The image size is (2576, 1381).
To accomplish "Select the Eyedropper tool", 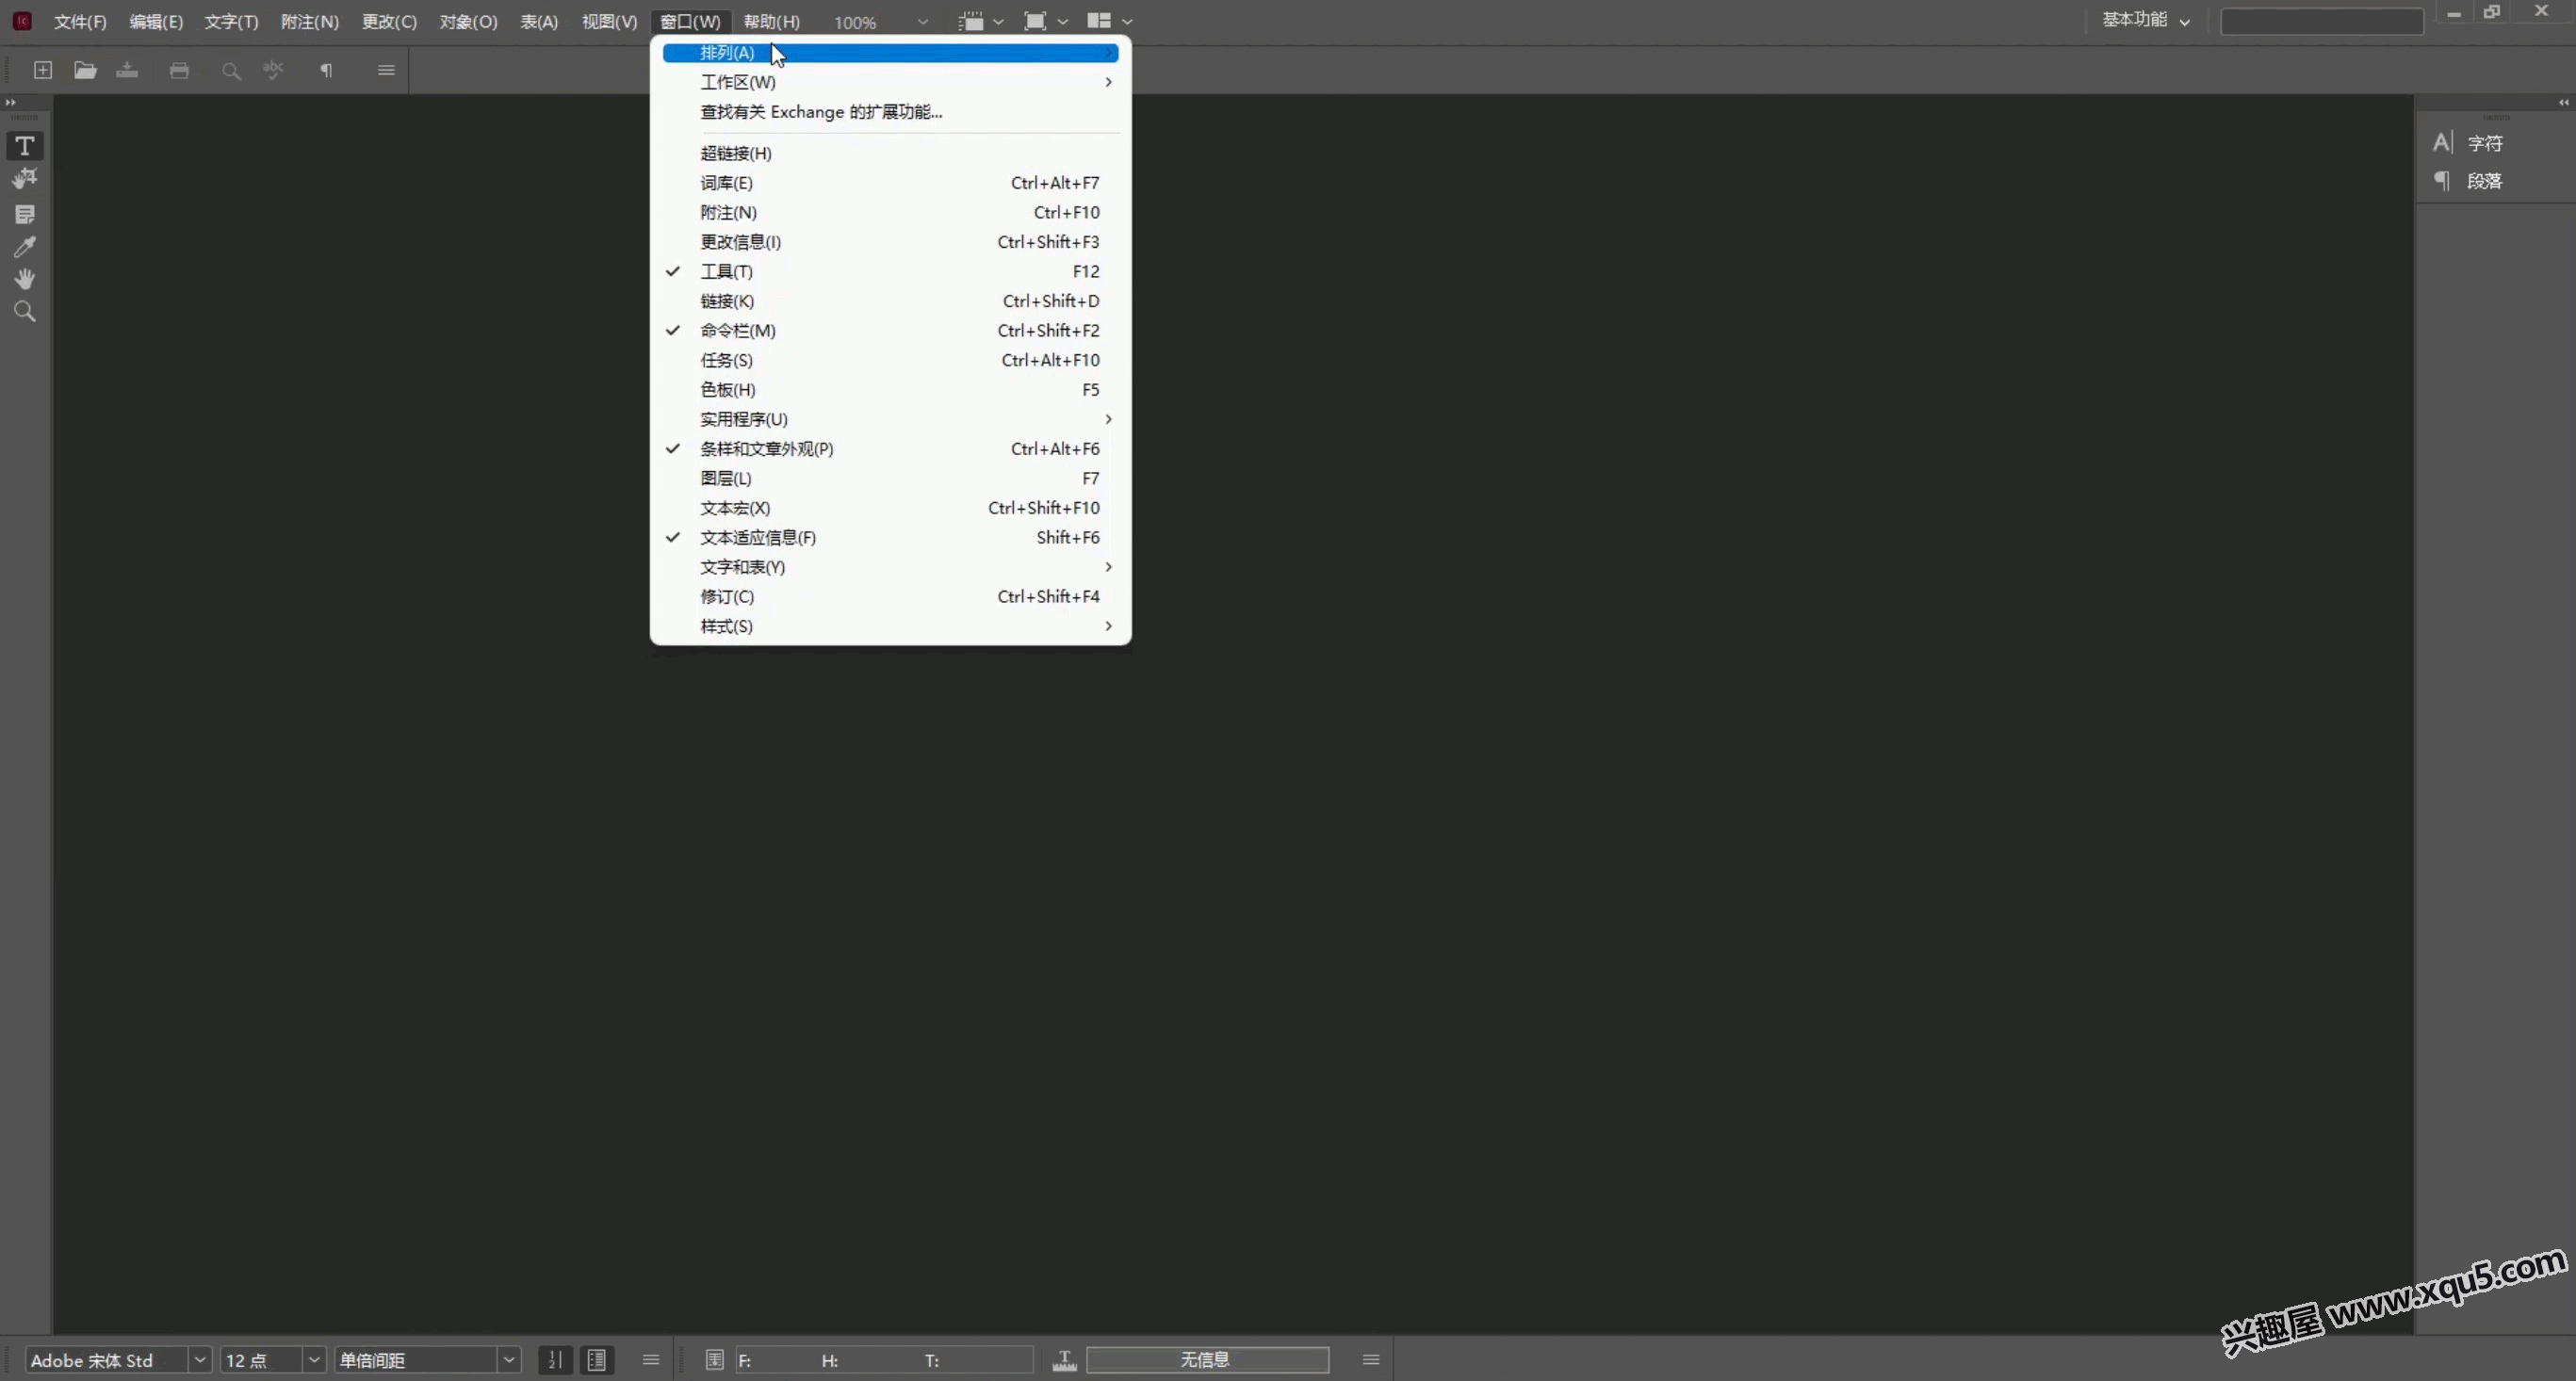I will tap(25, 247).
